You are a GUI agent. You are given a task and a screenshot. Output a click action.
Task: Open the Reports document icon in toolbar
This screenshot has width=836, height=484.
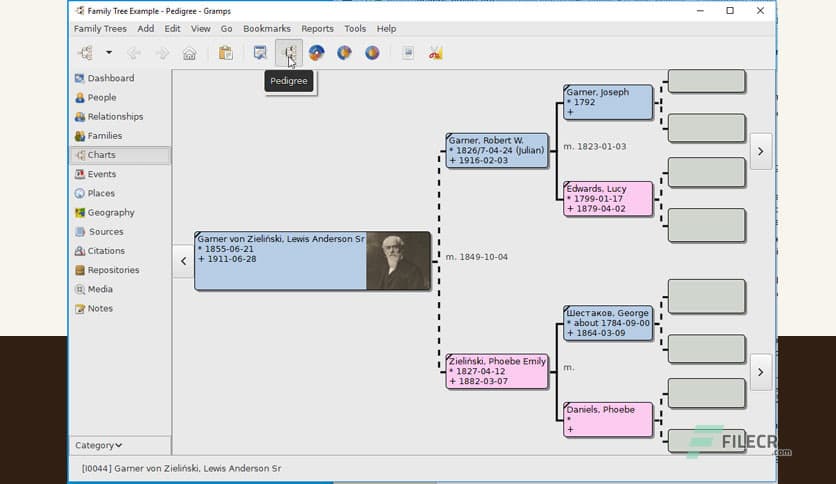(x=408, y=53)
